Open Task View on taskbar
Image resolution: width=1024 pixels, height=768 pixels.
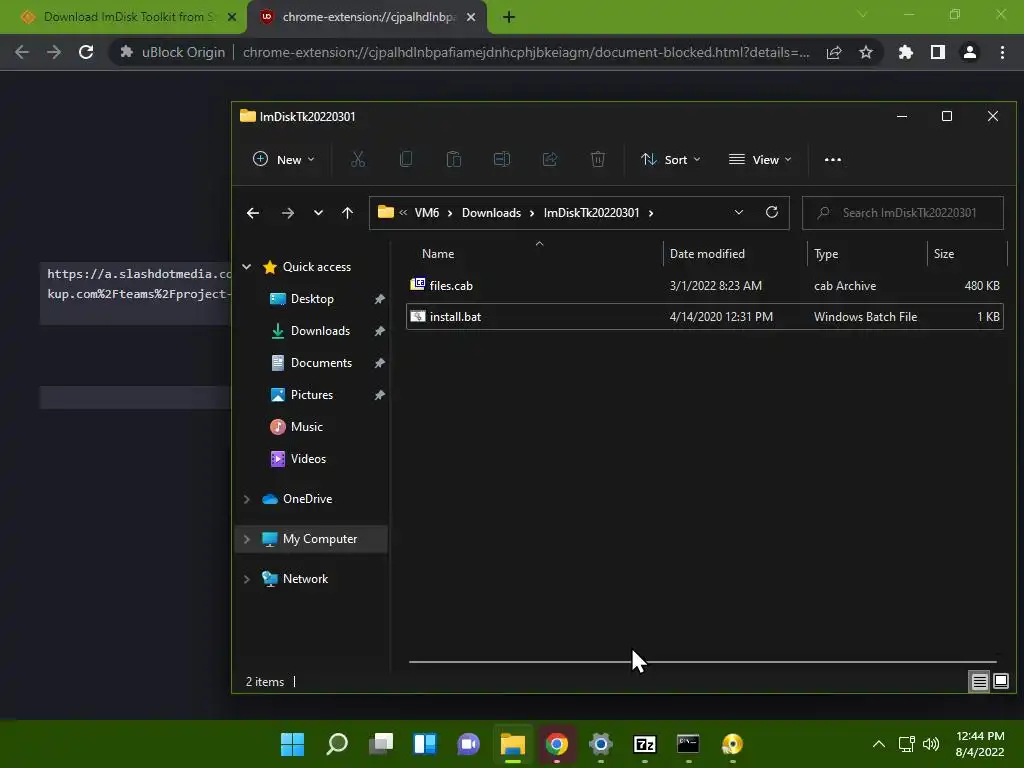[381, 744]
